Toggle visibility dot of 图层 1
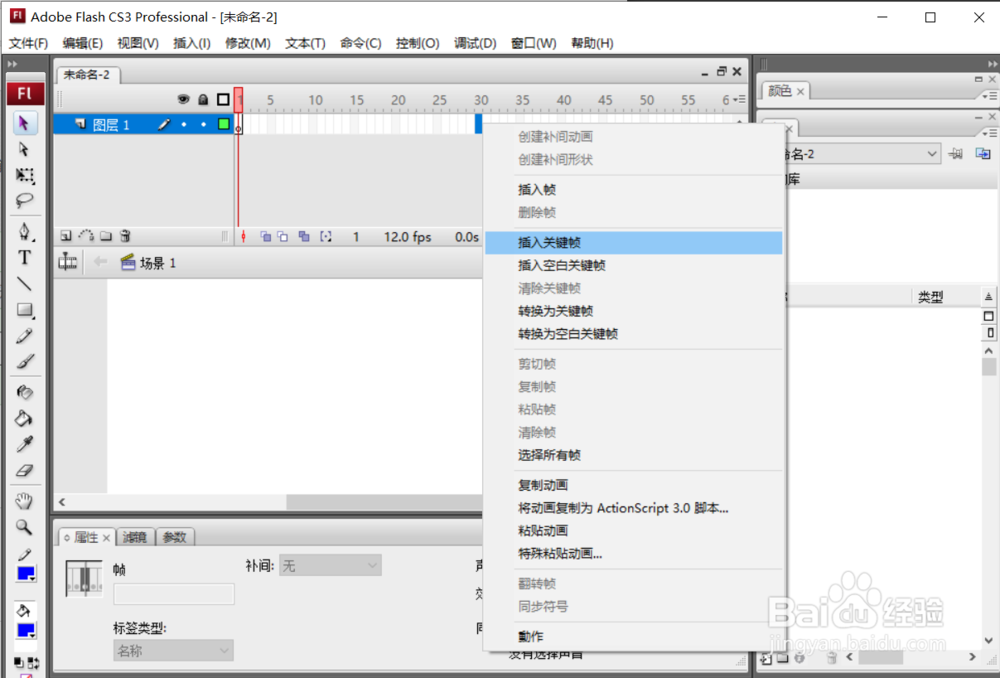The height and width of the screenshot is (678, 1000). click(184, 124)
